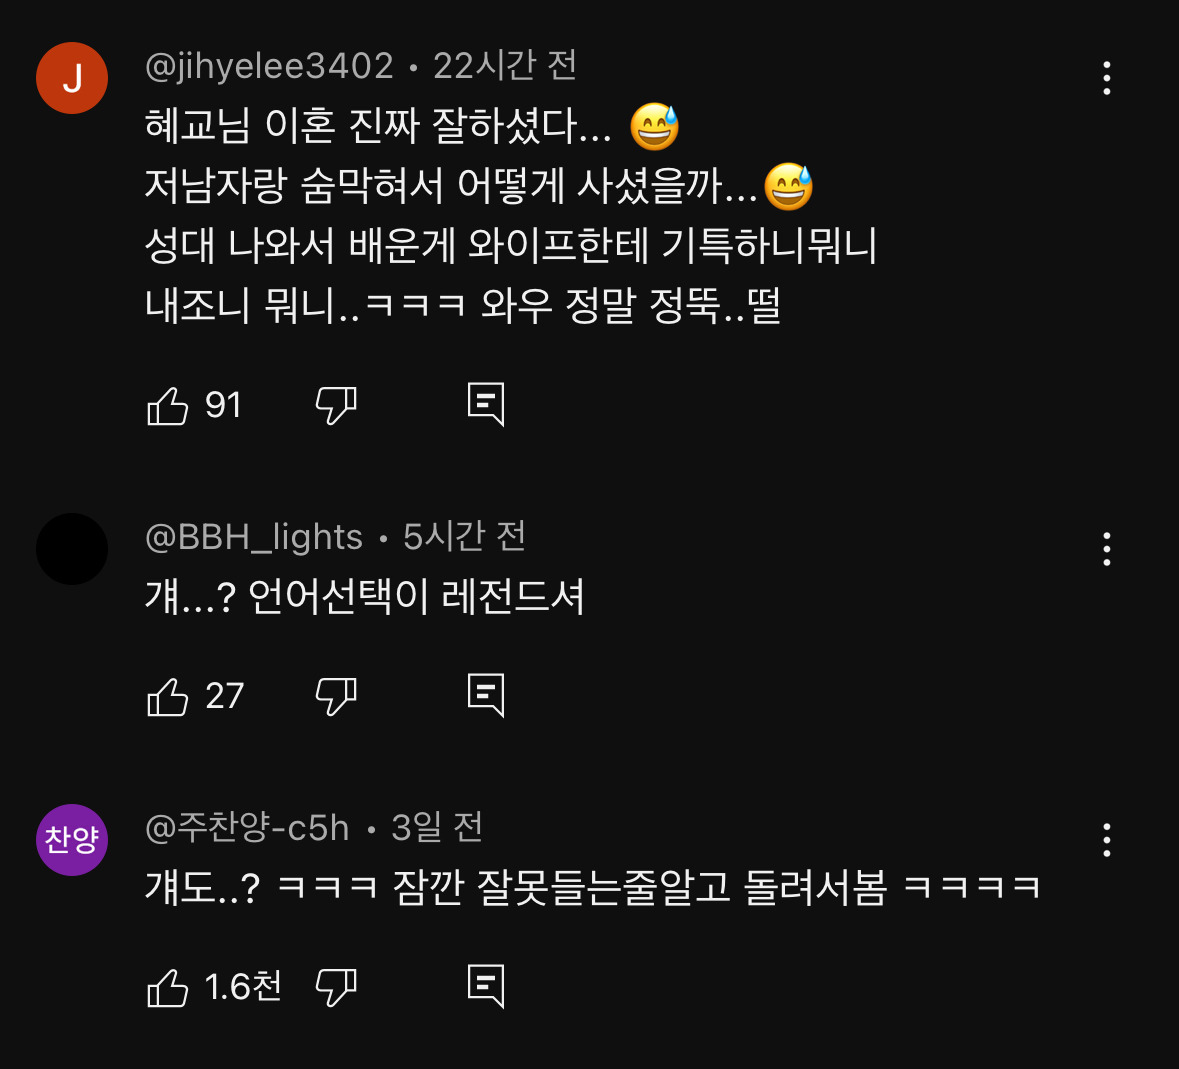Open the options menu for @주찬양-c5h's comment
Screen dimensions: 1179x1069
click(x=1106, y=842)
